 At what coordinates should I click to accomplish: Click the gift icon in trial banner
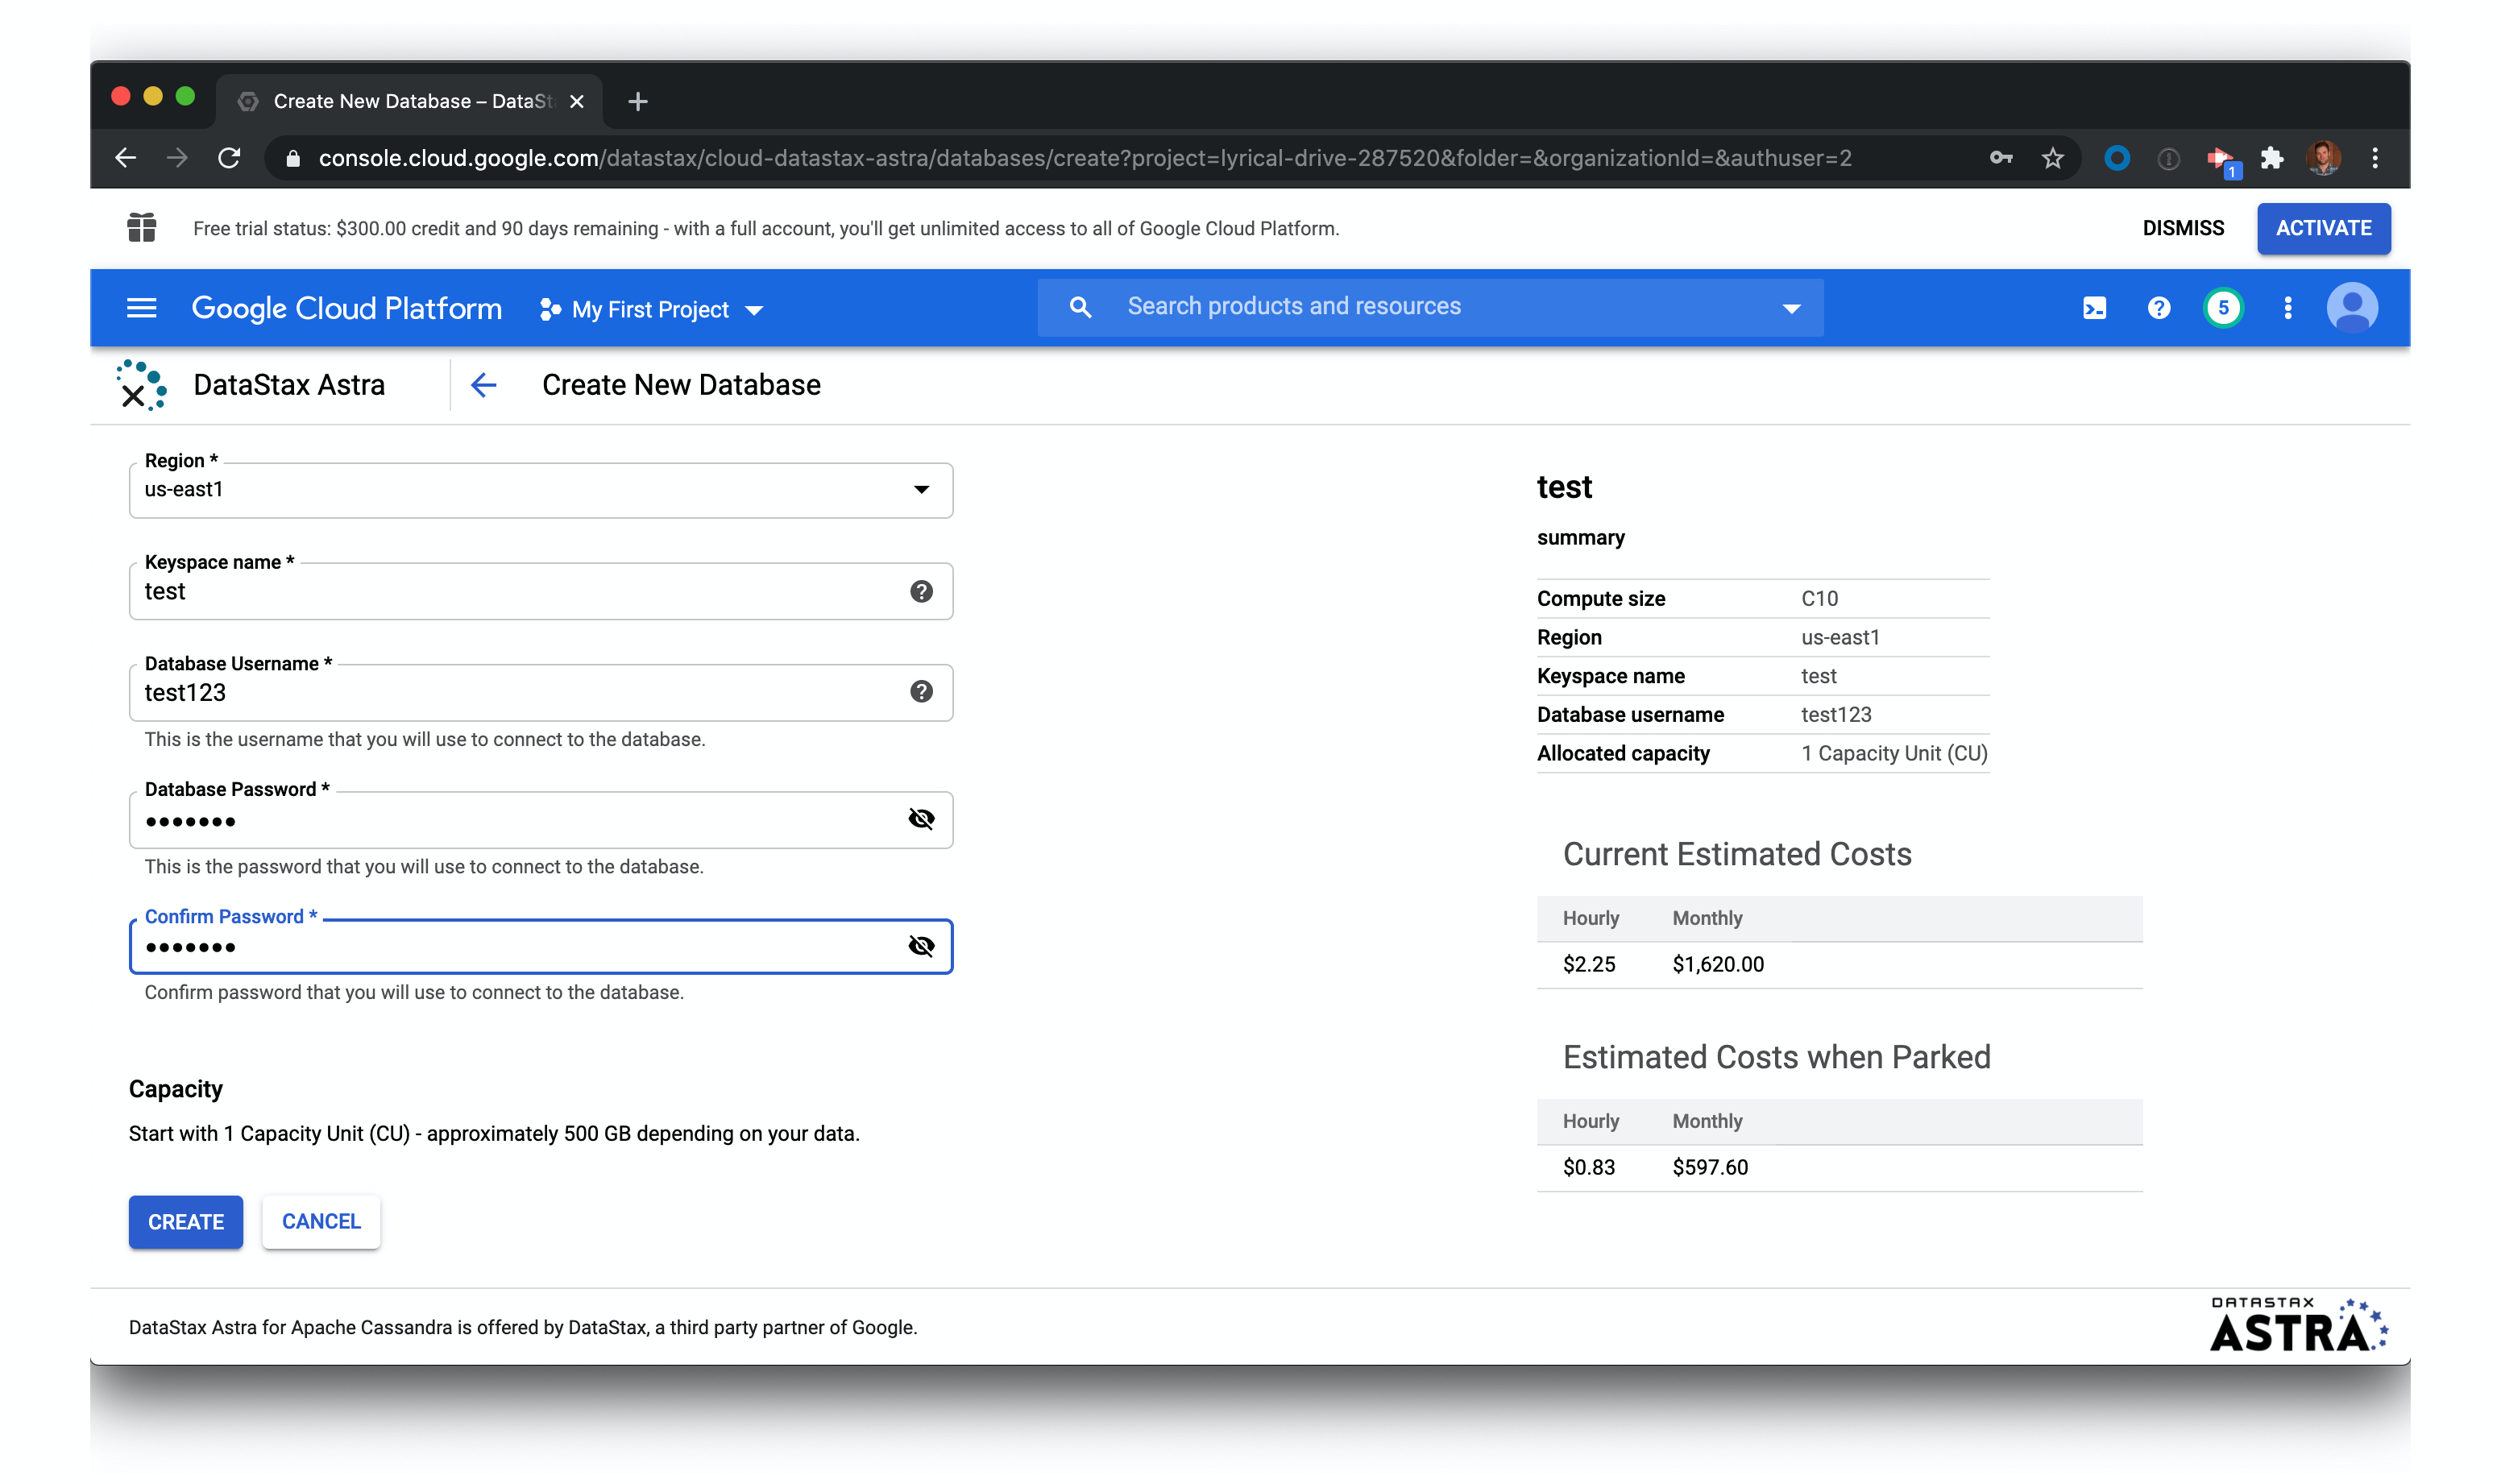tap(142, 228)
